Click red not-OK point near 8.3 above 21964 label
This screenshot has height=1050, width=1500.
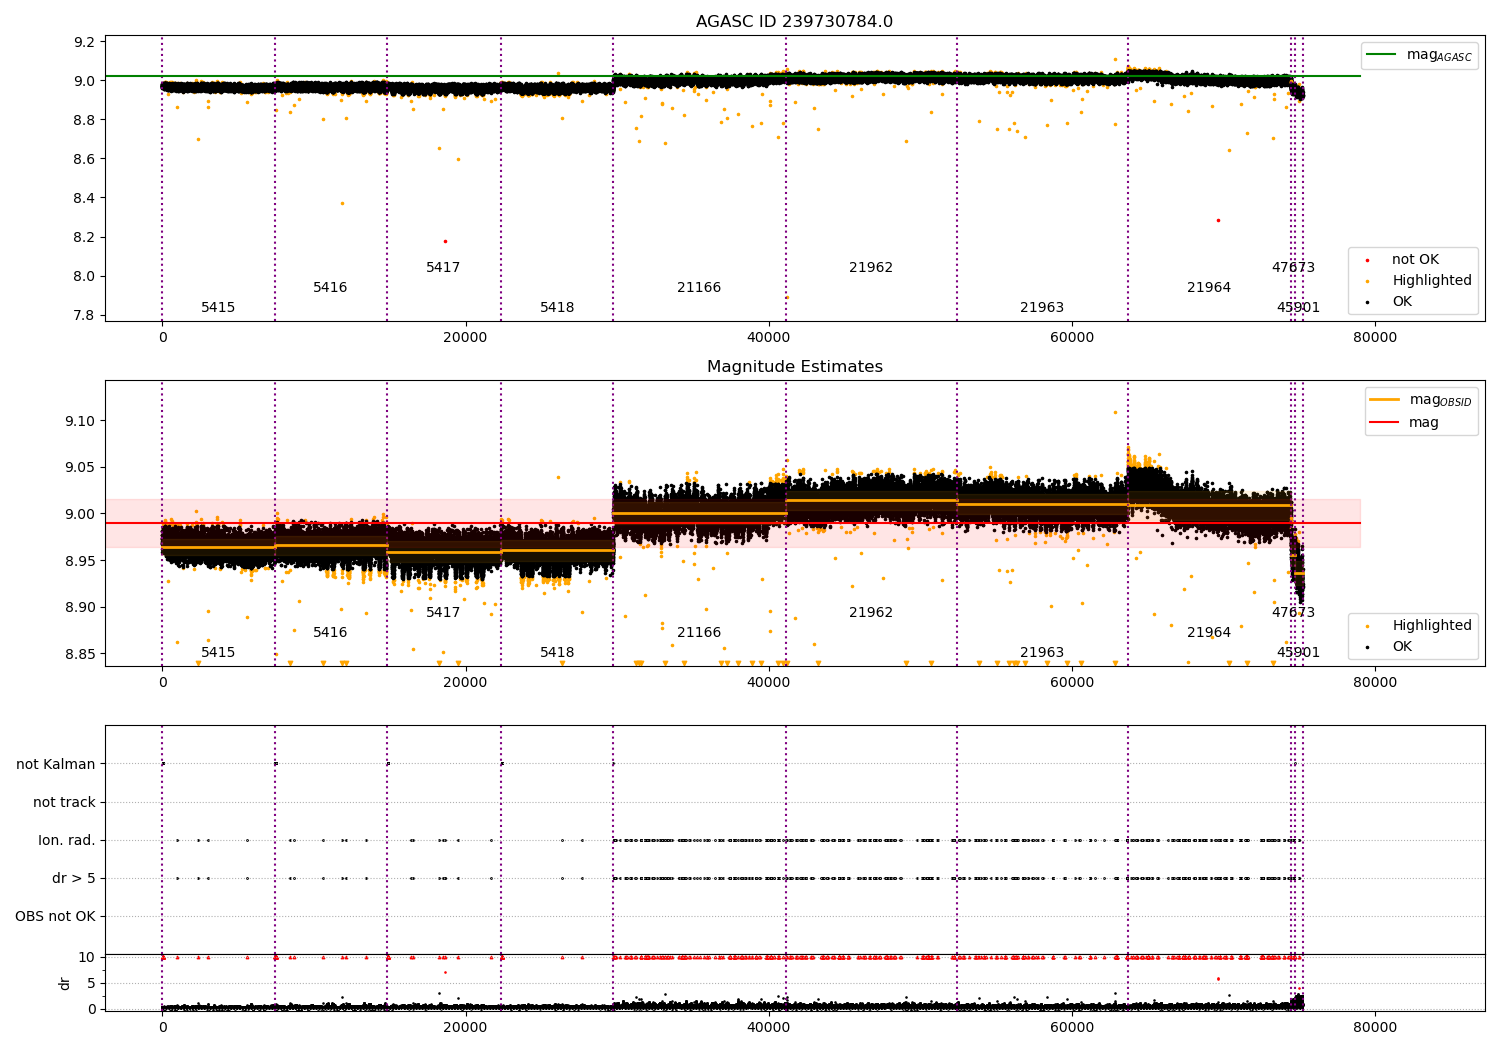1218,220
